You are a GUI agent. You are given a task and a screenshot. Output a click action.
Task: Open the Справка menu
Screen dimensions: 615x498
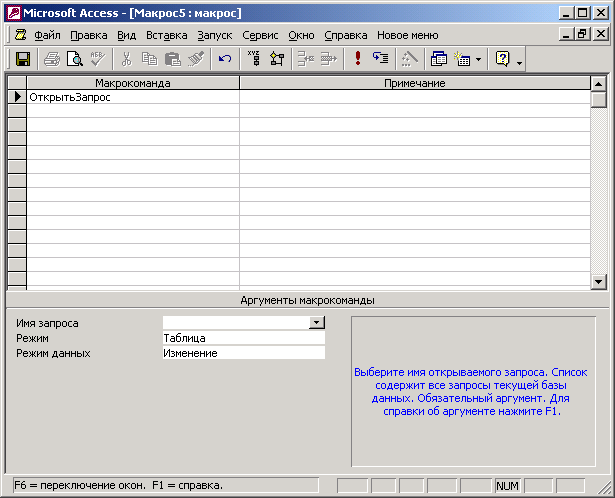[346, 35]
